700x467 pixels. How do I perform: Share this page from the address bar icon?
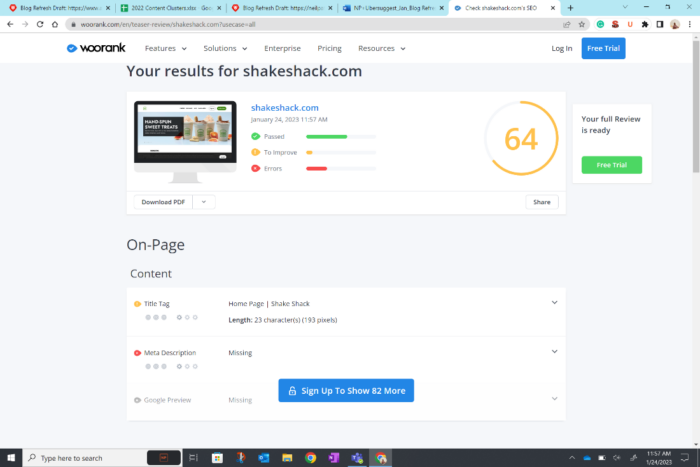coord(567,25)
